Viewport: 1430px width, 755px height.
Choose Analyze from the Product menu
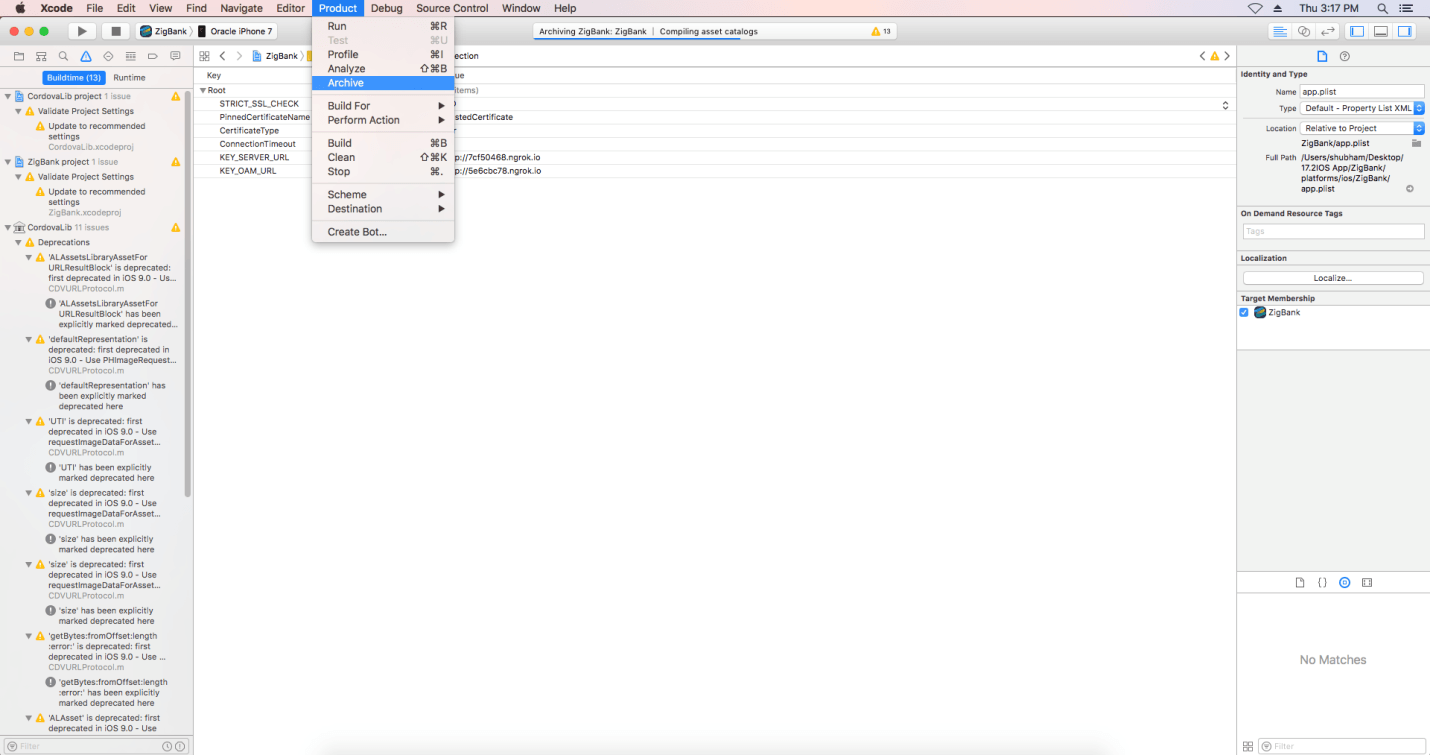coord(383,69)
